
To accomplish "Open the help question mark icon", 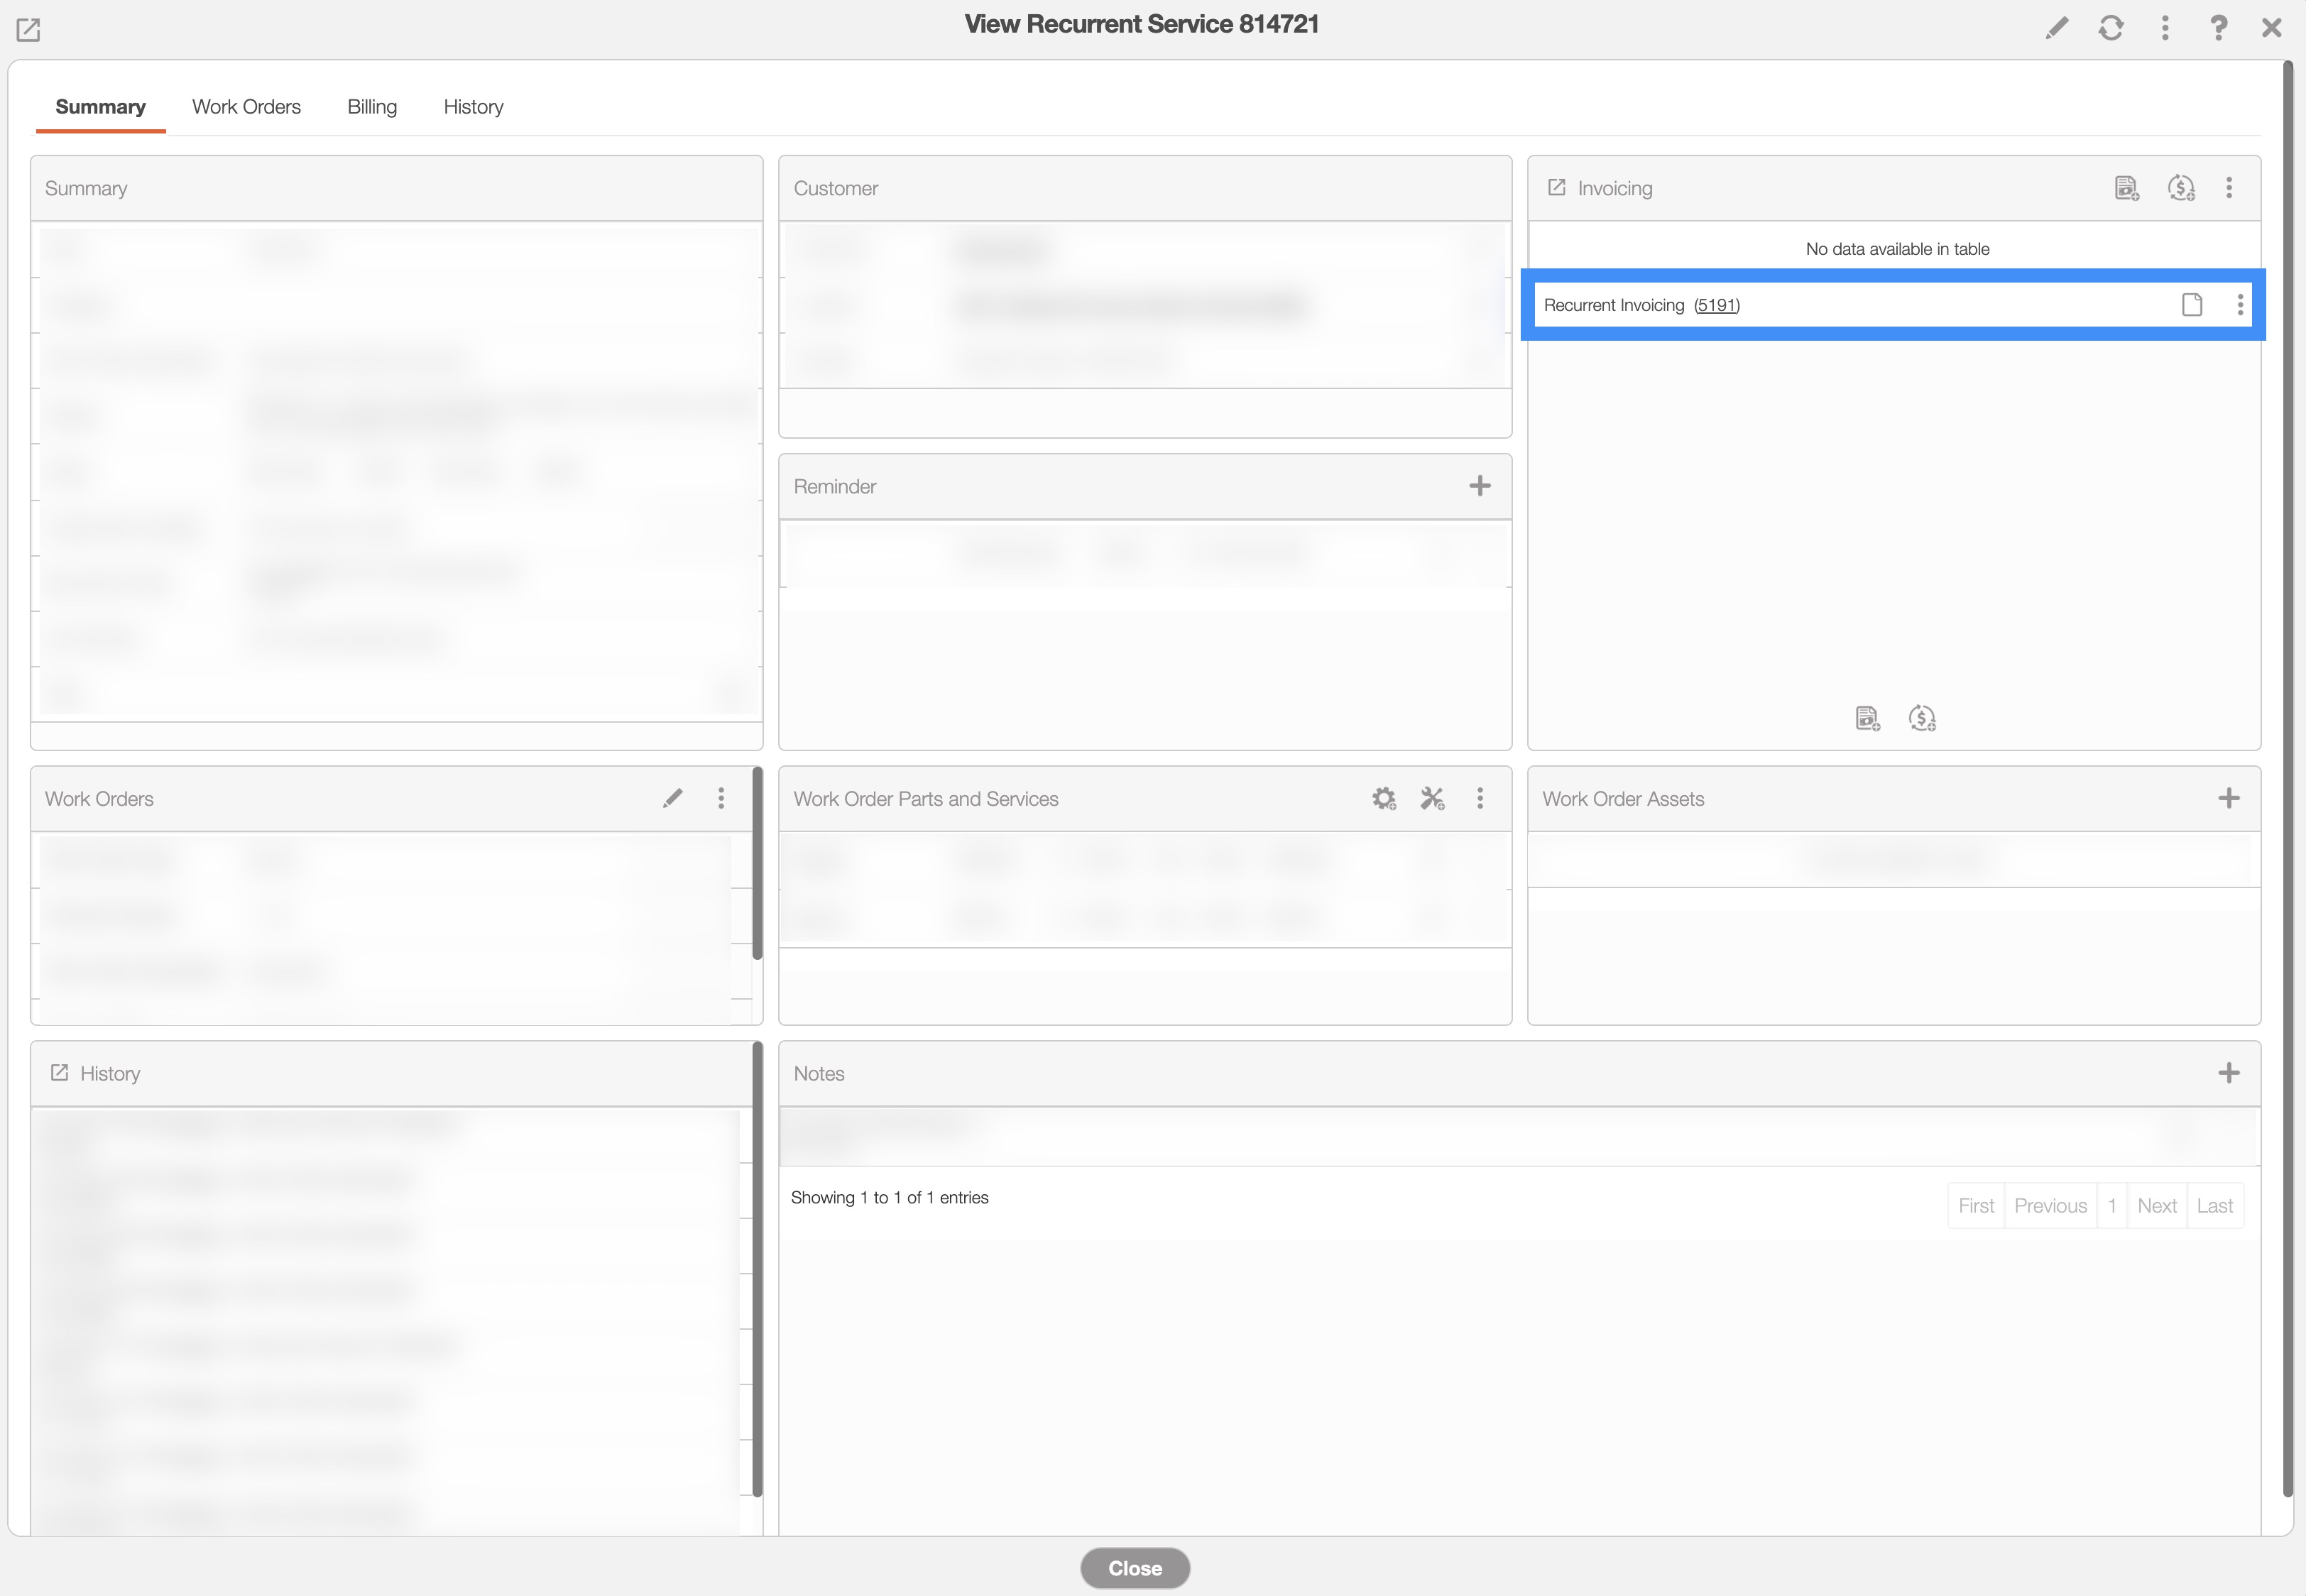I will tap(2218, 28).
